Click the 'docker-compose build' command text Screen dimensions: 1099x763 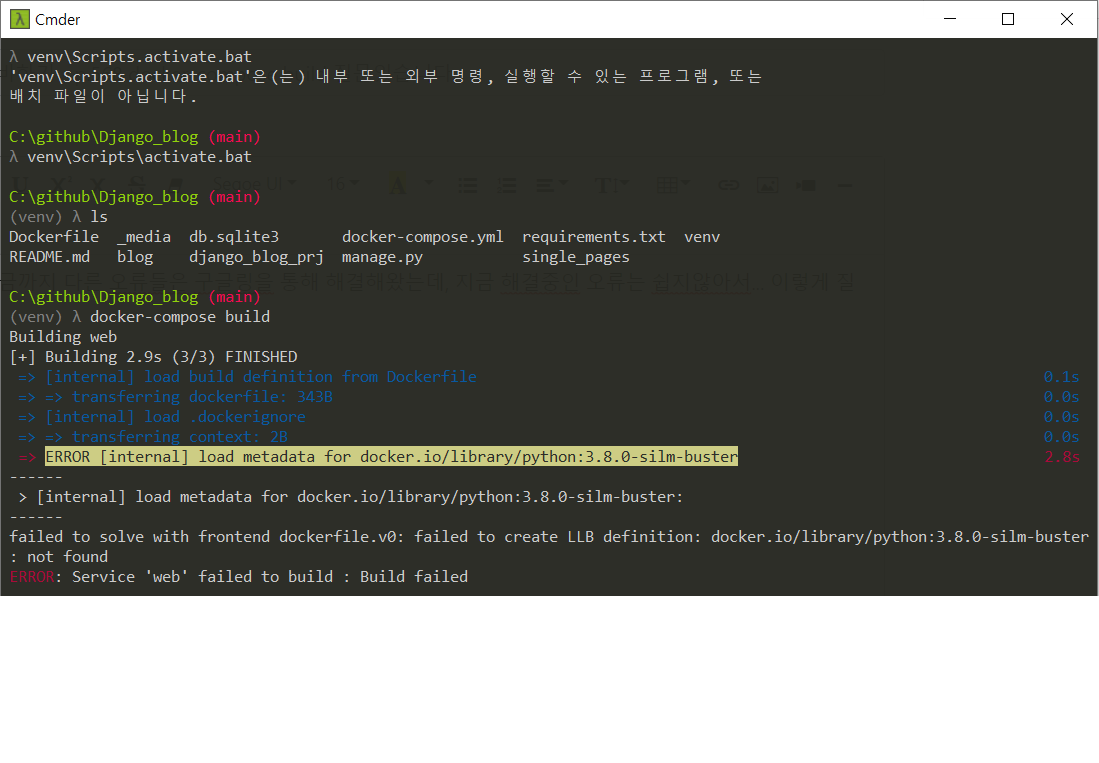[180, 317]
